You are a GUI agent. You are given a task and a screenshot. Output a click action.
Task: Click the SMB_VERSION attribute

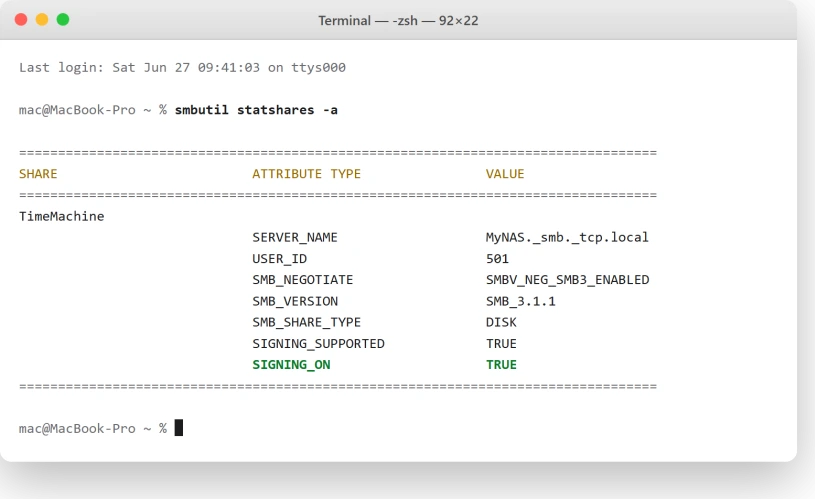tap(295, 301)
